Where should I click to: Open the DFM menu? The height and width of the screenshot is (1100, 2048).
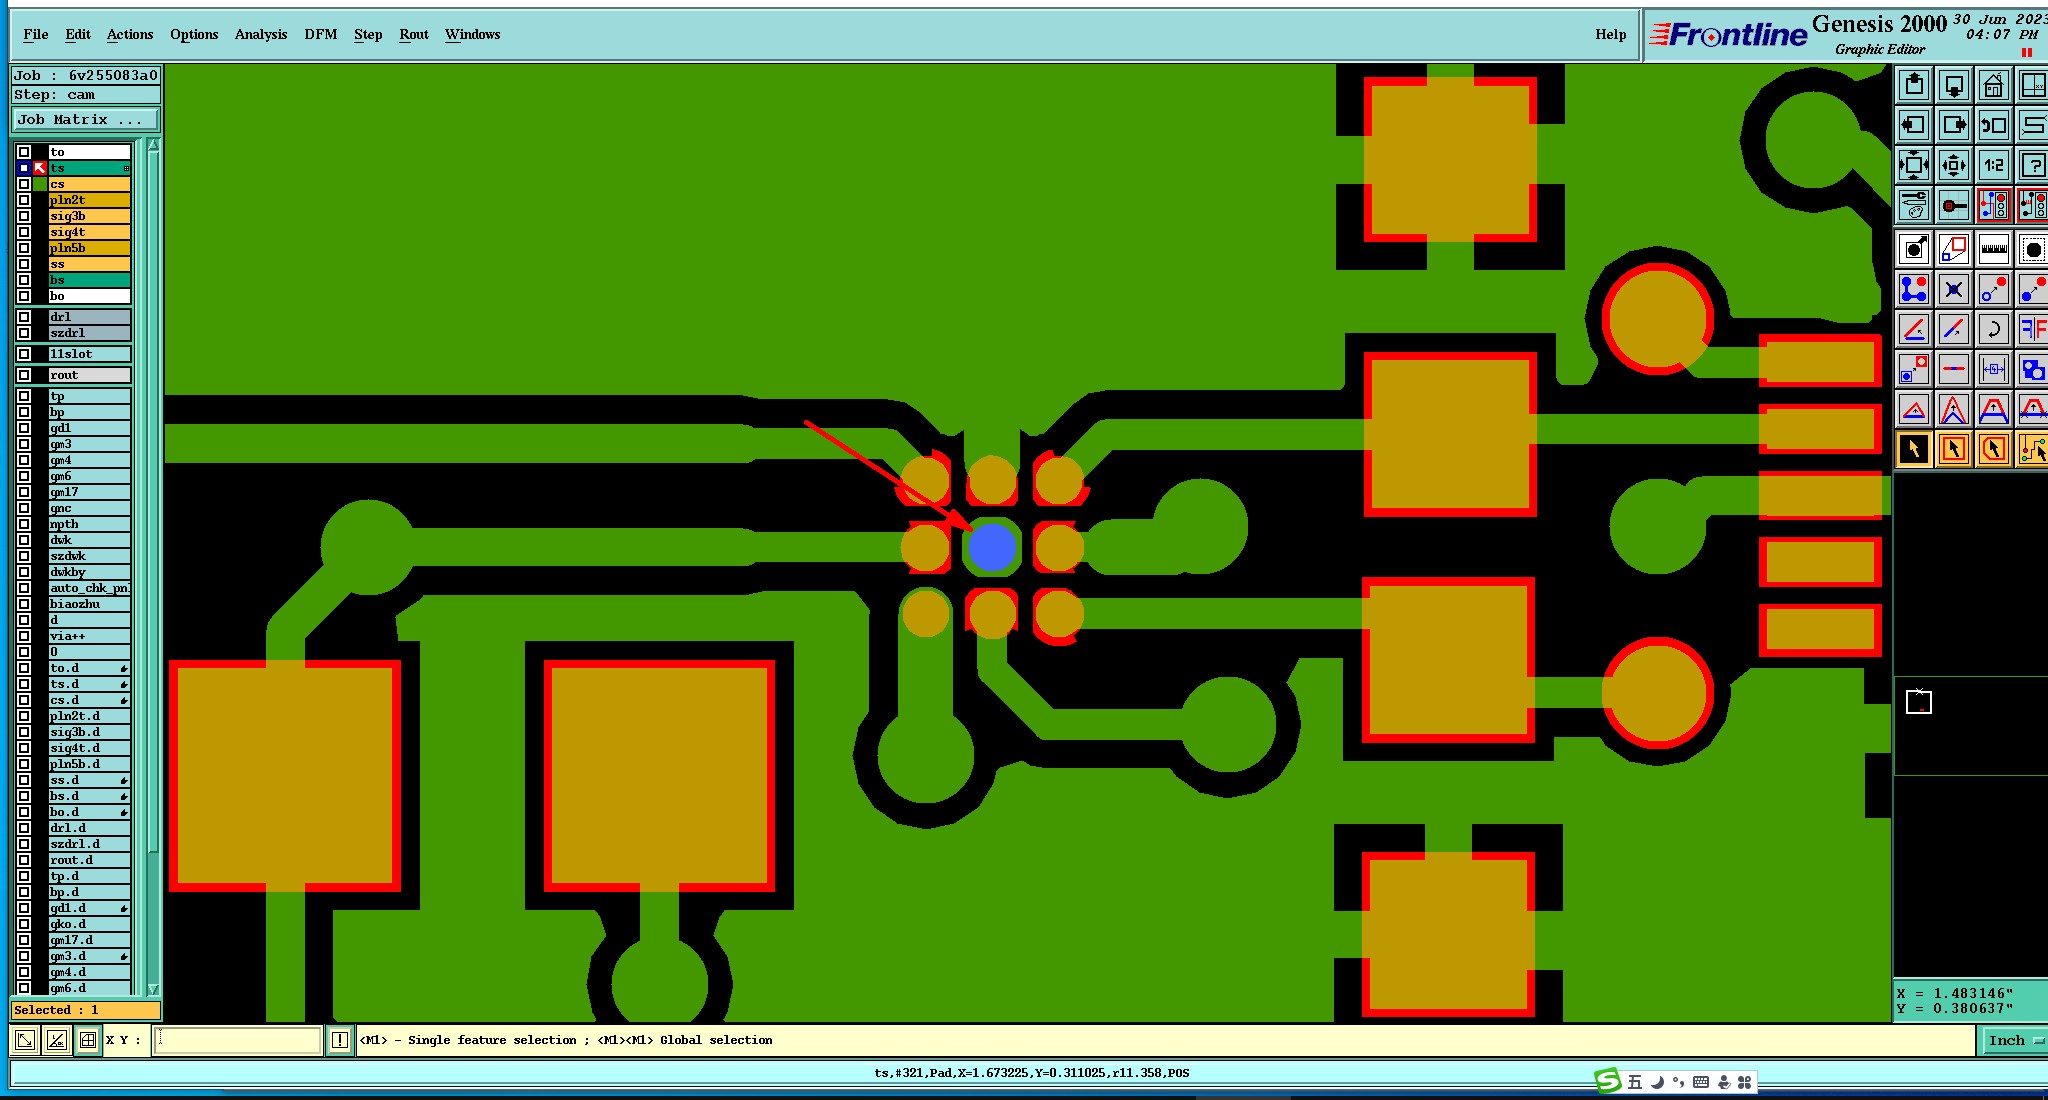(x=320, y=34)
